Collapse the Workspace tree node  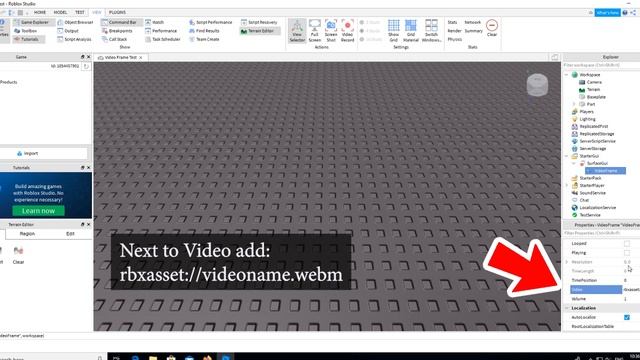(x=567, y=75)
